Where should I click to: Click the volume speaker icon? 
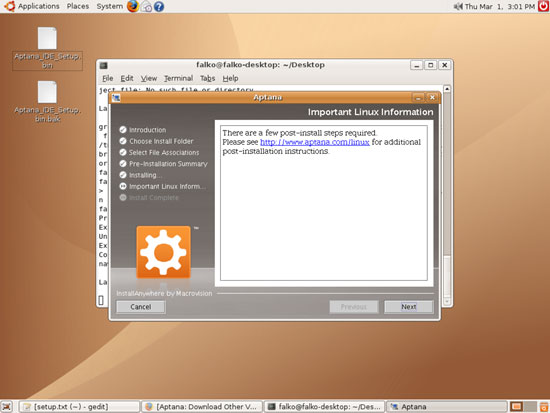(458, 6)
